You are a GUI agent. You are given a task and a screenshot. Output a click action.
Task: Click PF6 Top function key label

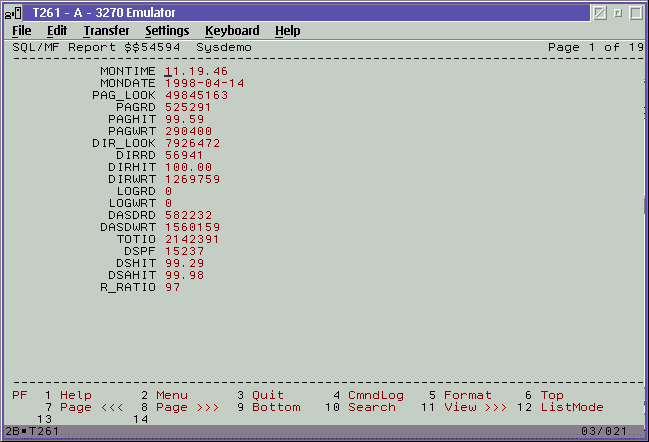[552, 395]
